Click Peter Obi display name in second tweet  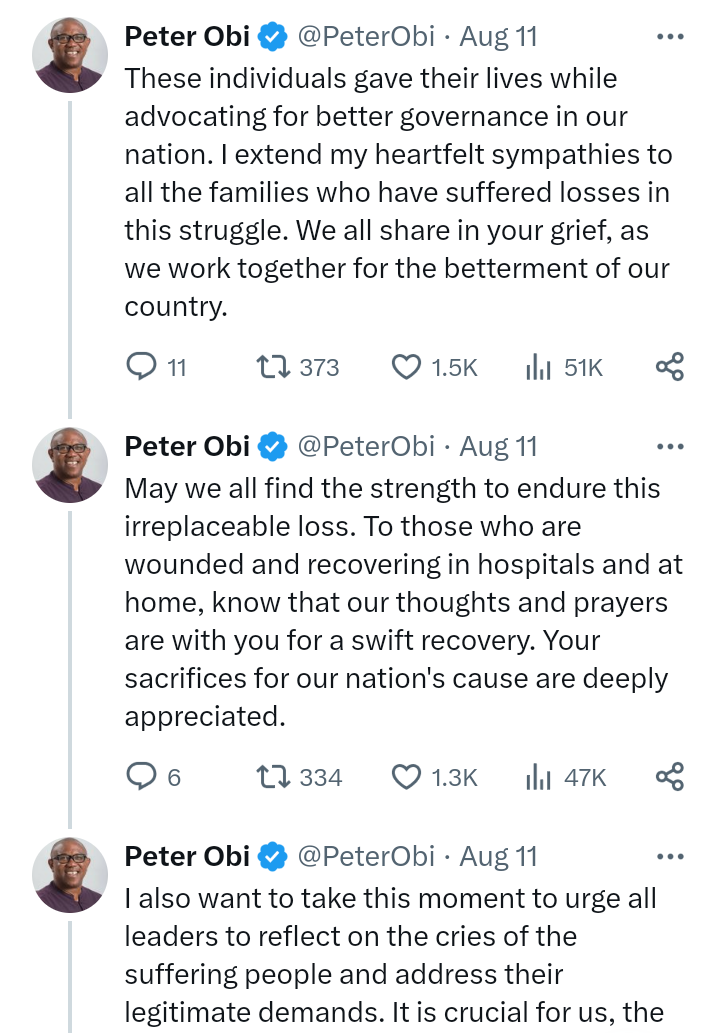tap(187, 446)
